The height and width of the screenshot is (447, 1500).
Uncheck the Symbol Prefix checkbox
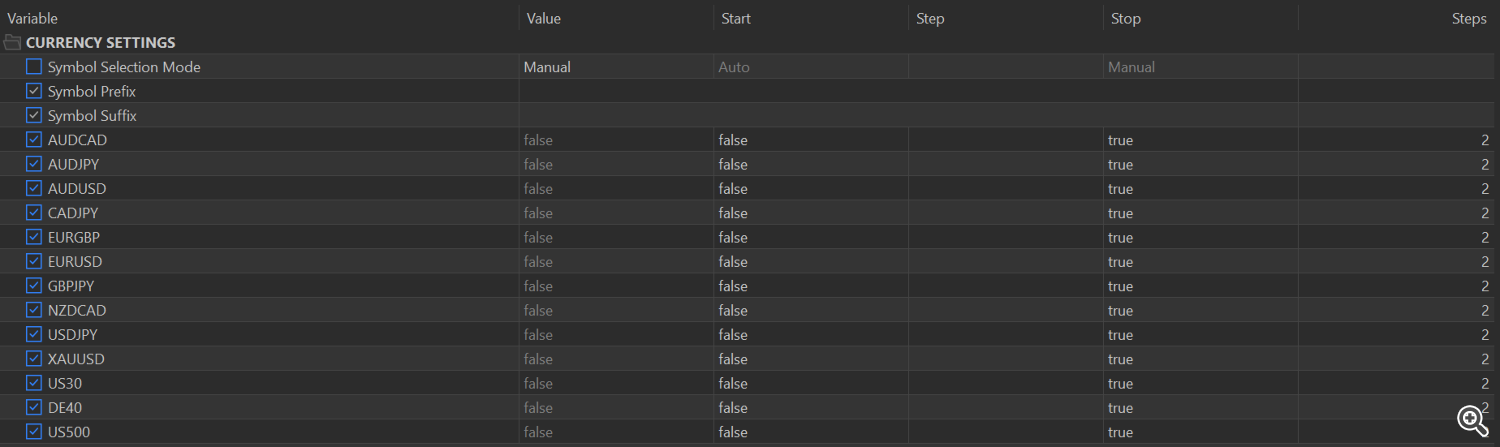point(34,91)
